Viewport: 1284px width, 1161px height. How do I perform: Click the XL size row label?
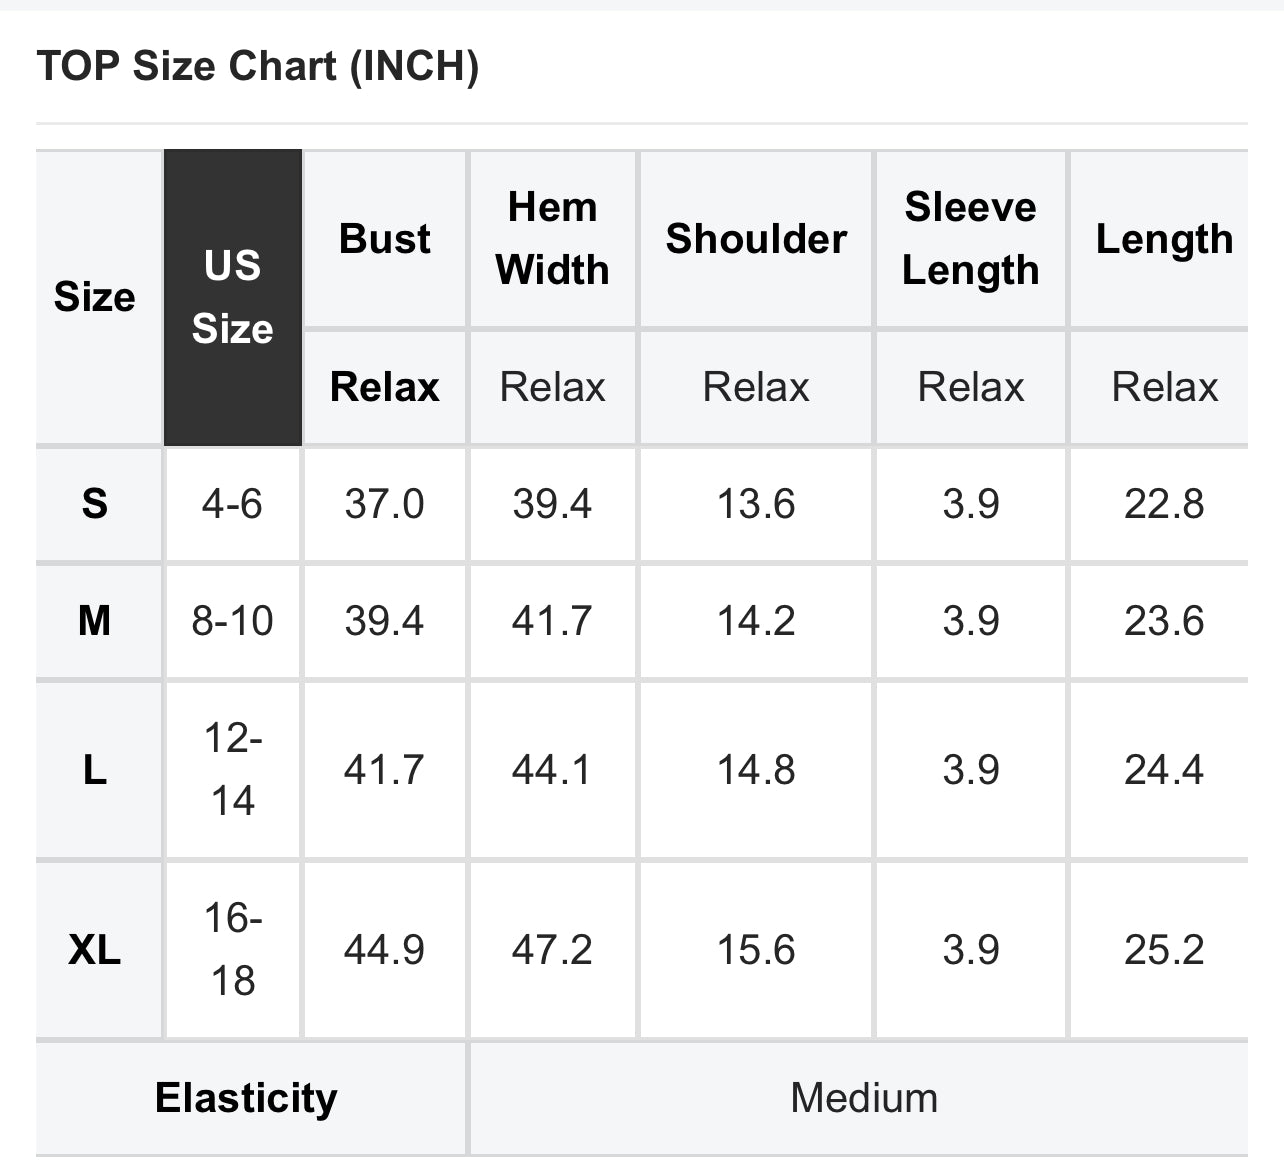point(95,949)
